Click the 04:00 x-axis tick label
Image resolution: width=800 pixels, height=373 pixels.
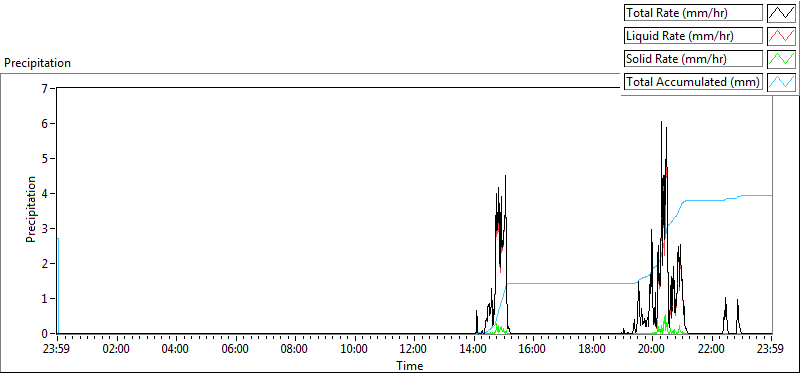[176, 350]
